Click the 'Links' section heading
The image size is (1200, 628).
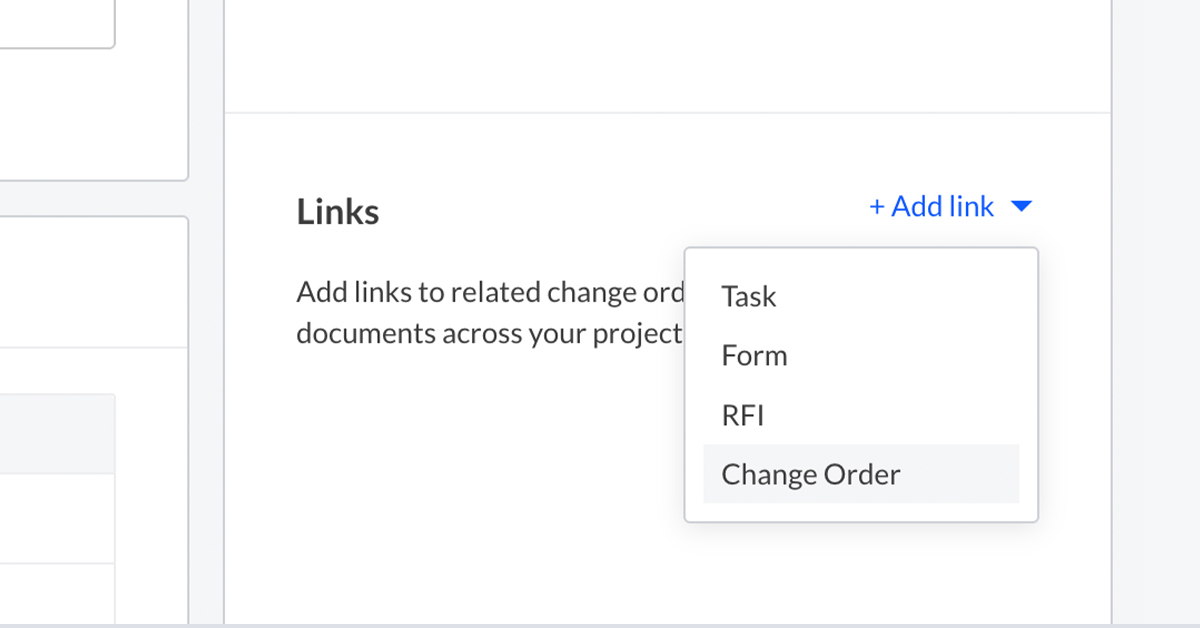(x=338, y=212)
